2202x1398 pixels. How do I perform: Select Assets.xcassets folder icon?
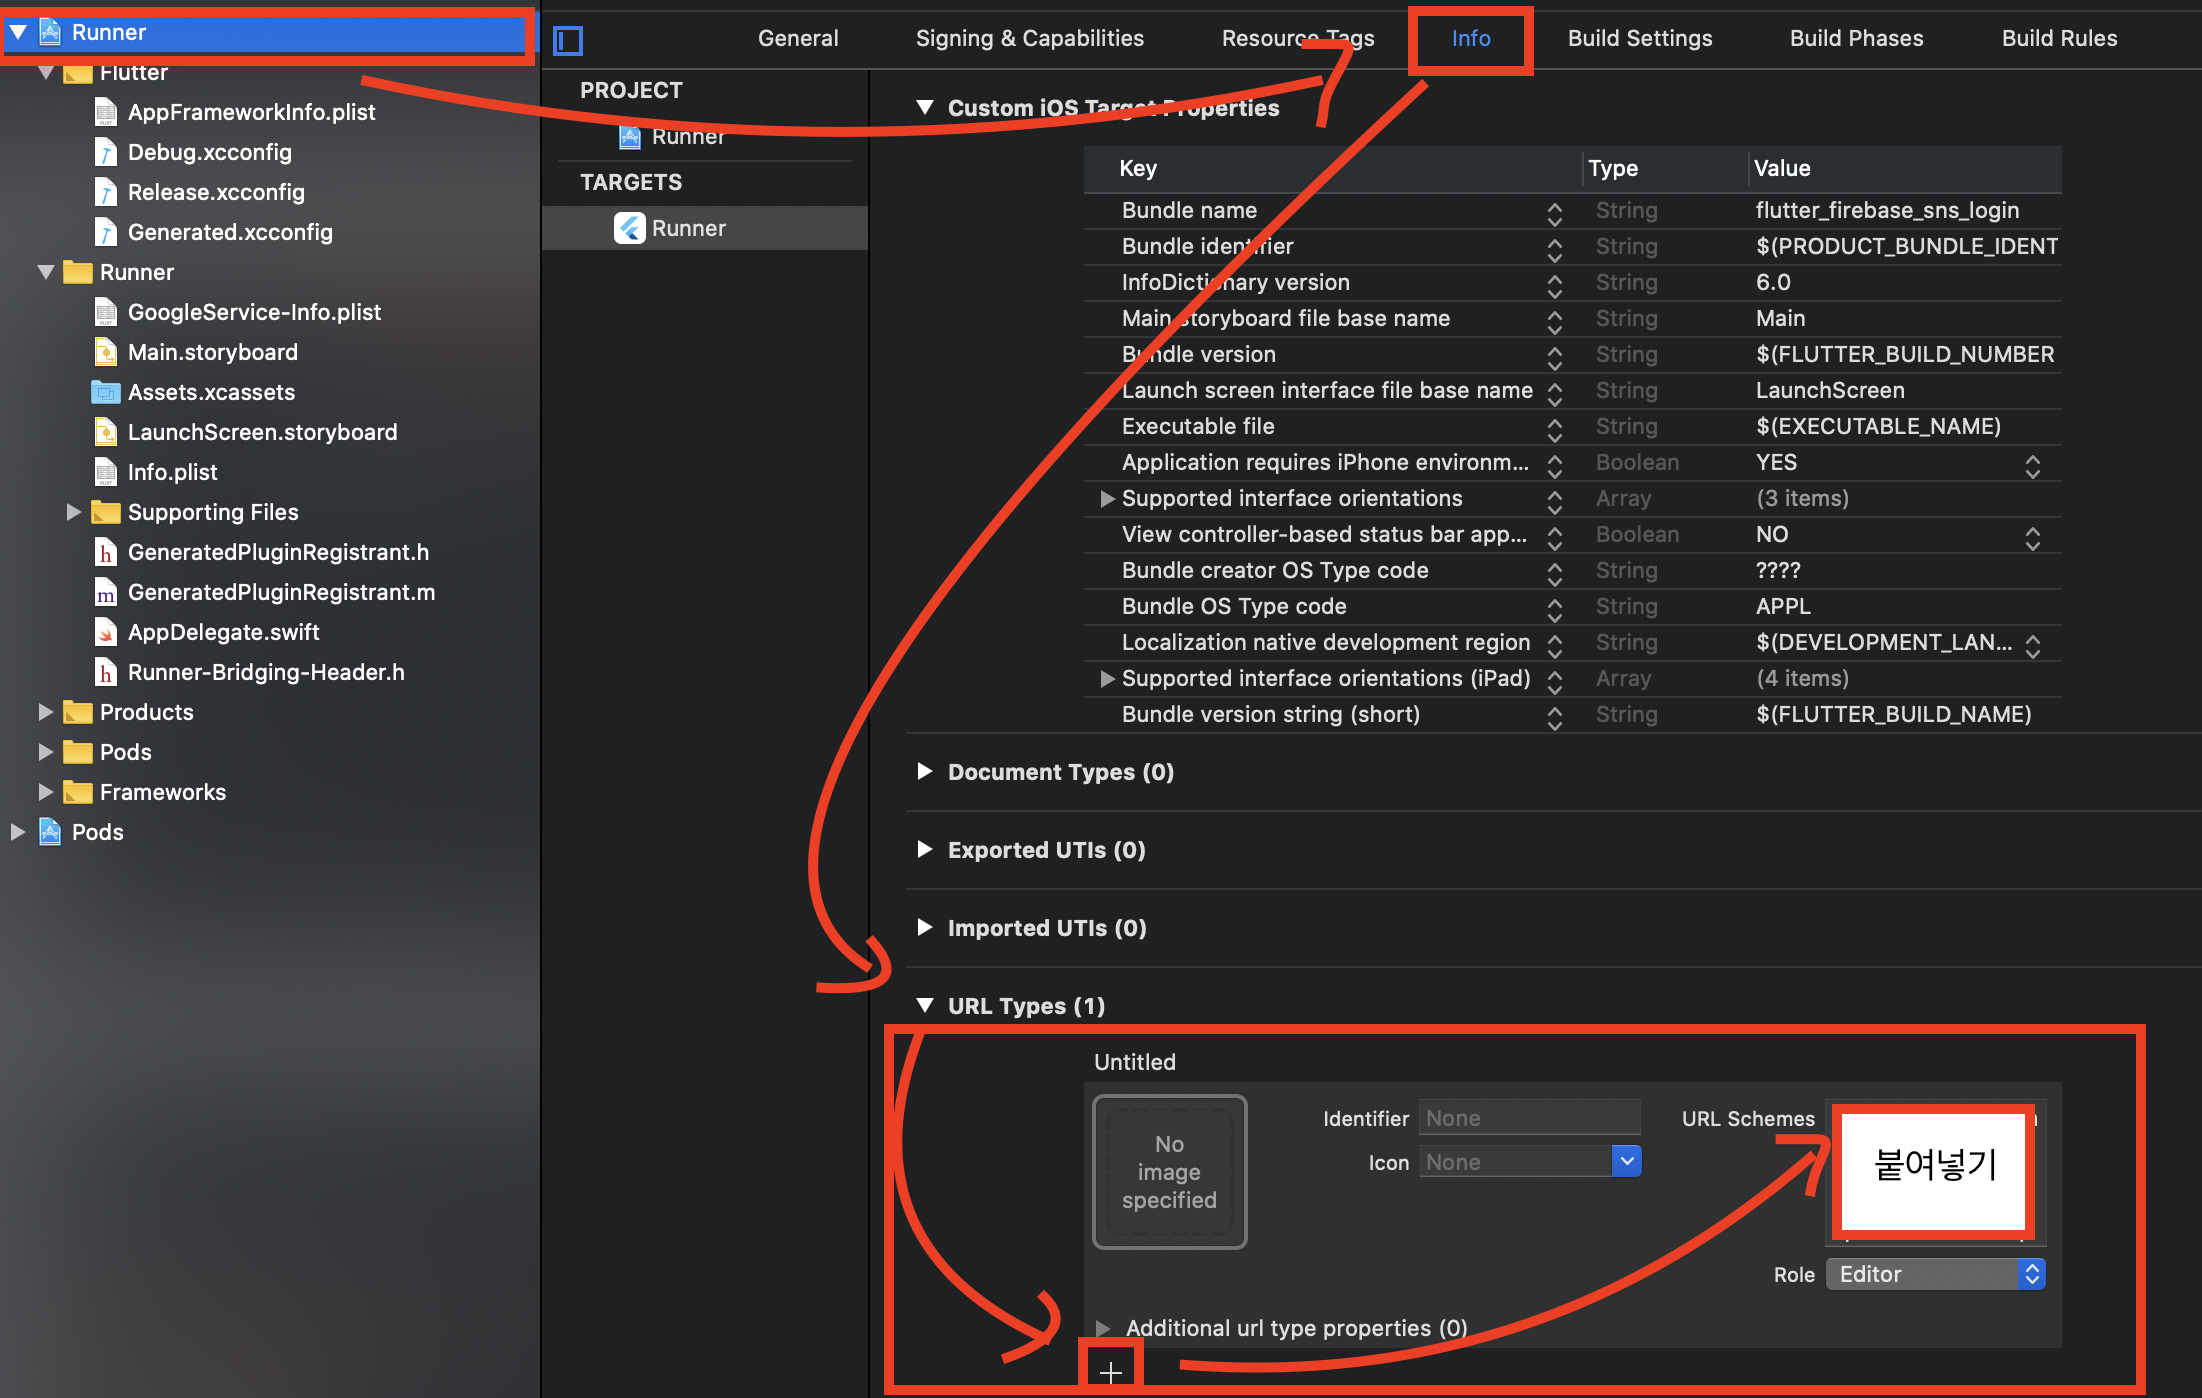(106, 392)
